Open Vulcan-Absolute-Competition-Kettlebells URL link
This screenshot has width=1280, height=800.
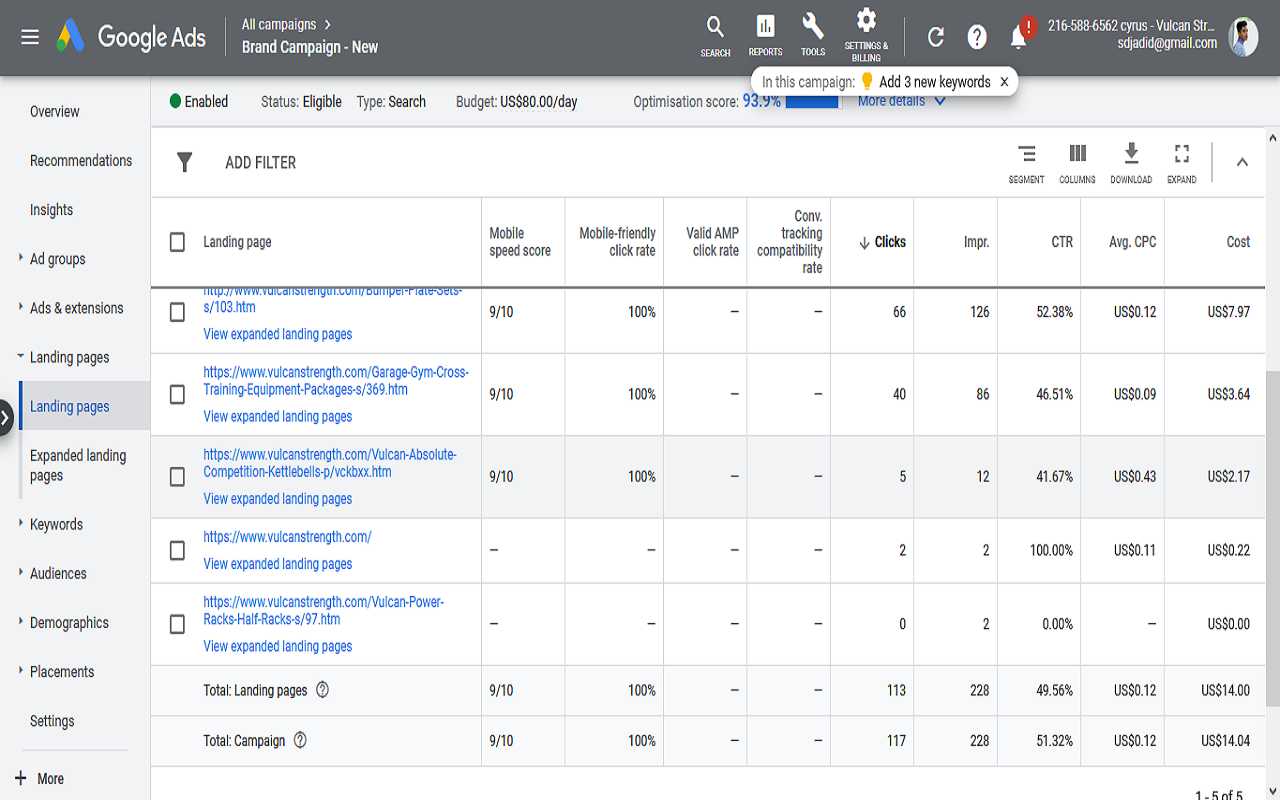coord(330,463)
